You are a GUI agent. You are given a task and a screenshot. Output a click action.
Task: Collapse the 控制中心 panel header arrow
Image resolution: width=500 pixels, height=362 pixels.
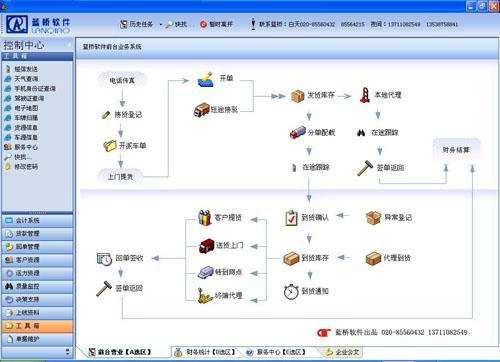pyautogui.click(x=69, y=45)
